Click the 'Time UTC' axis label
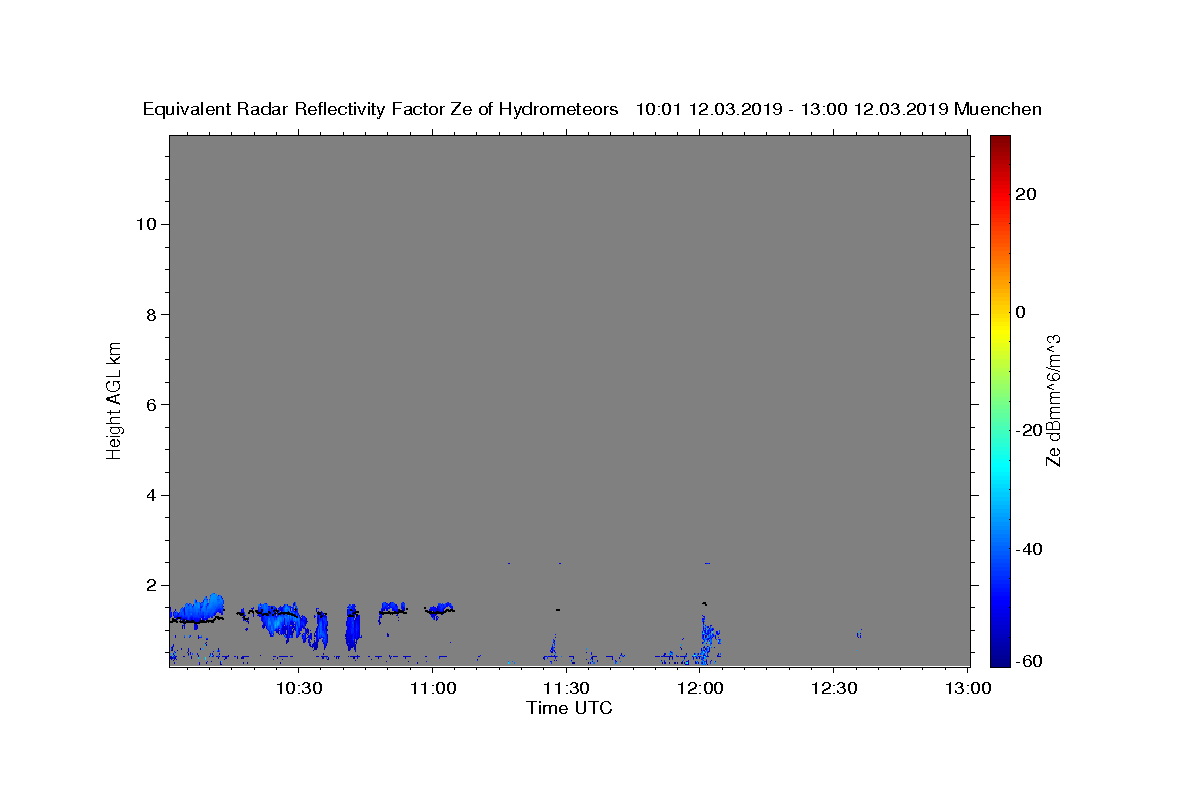The width and height of the screenshot is (1200, 800). tap(569, 708)
